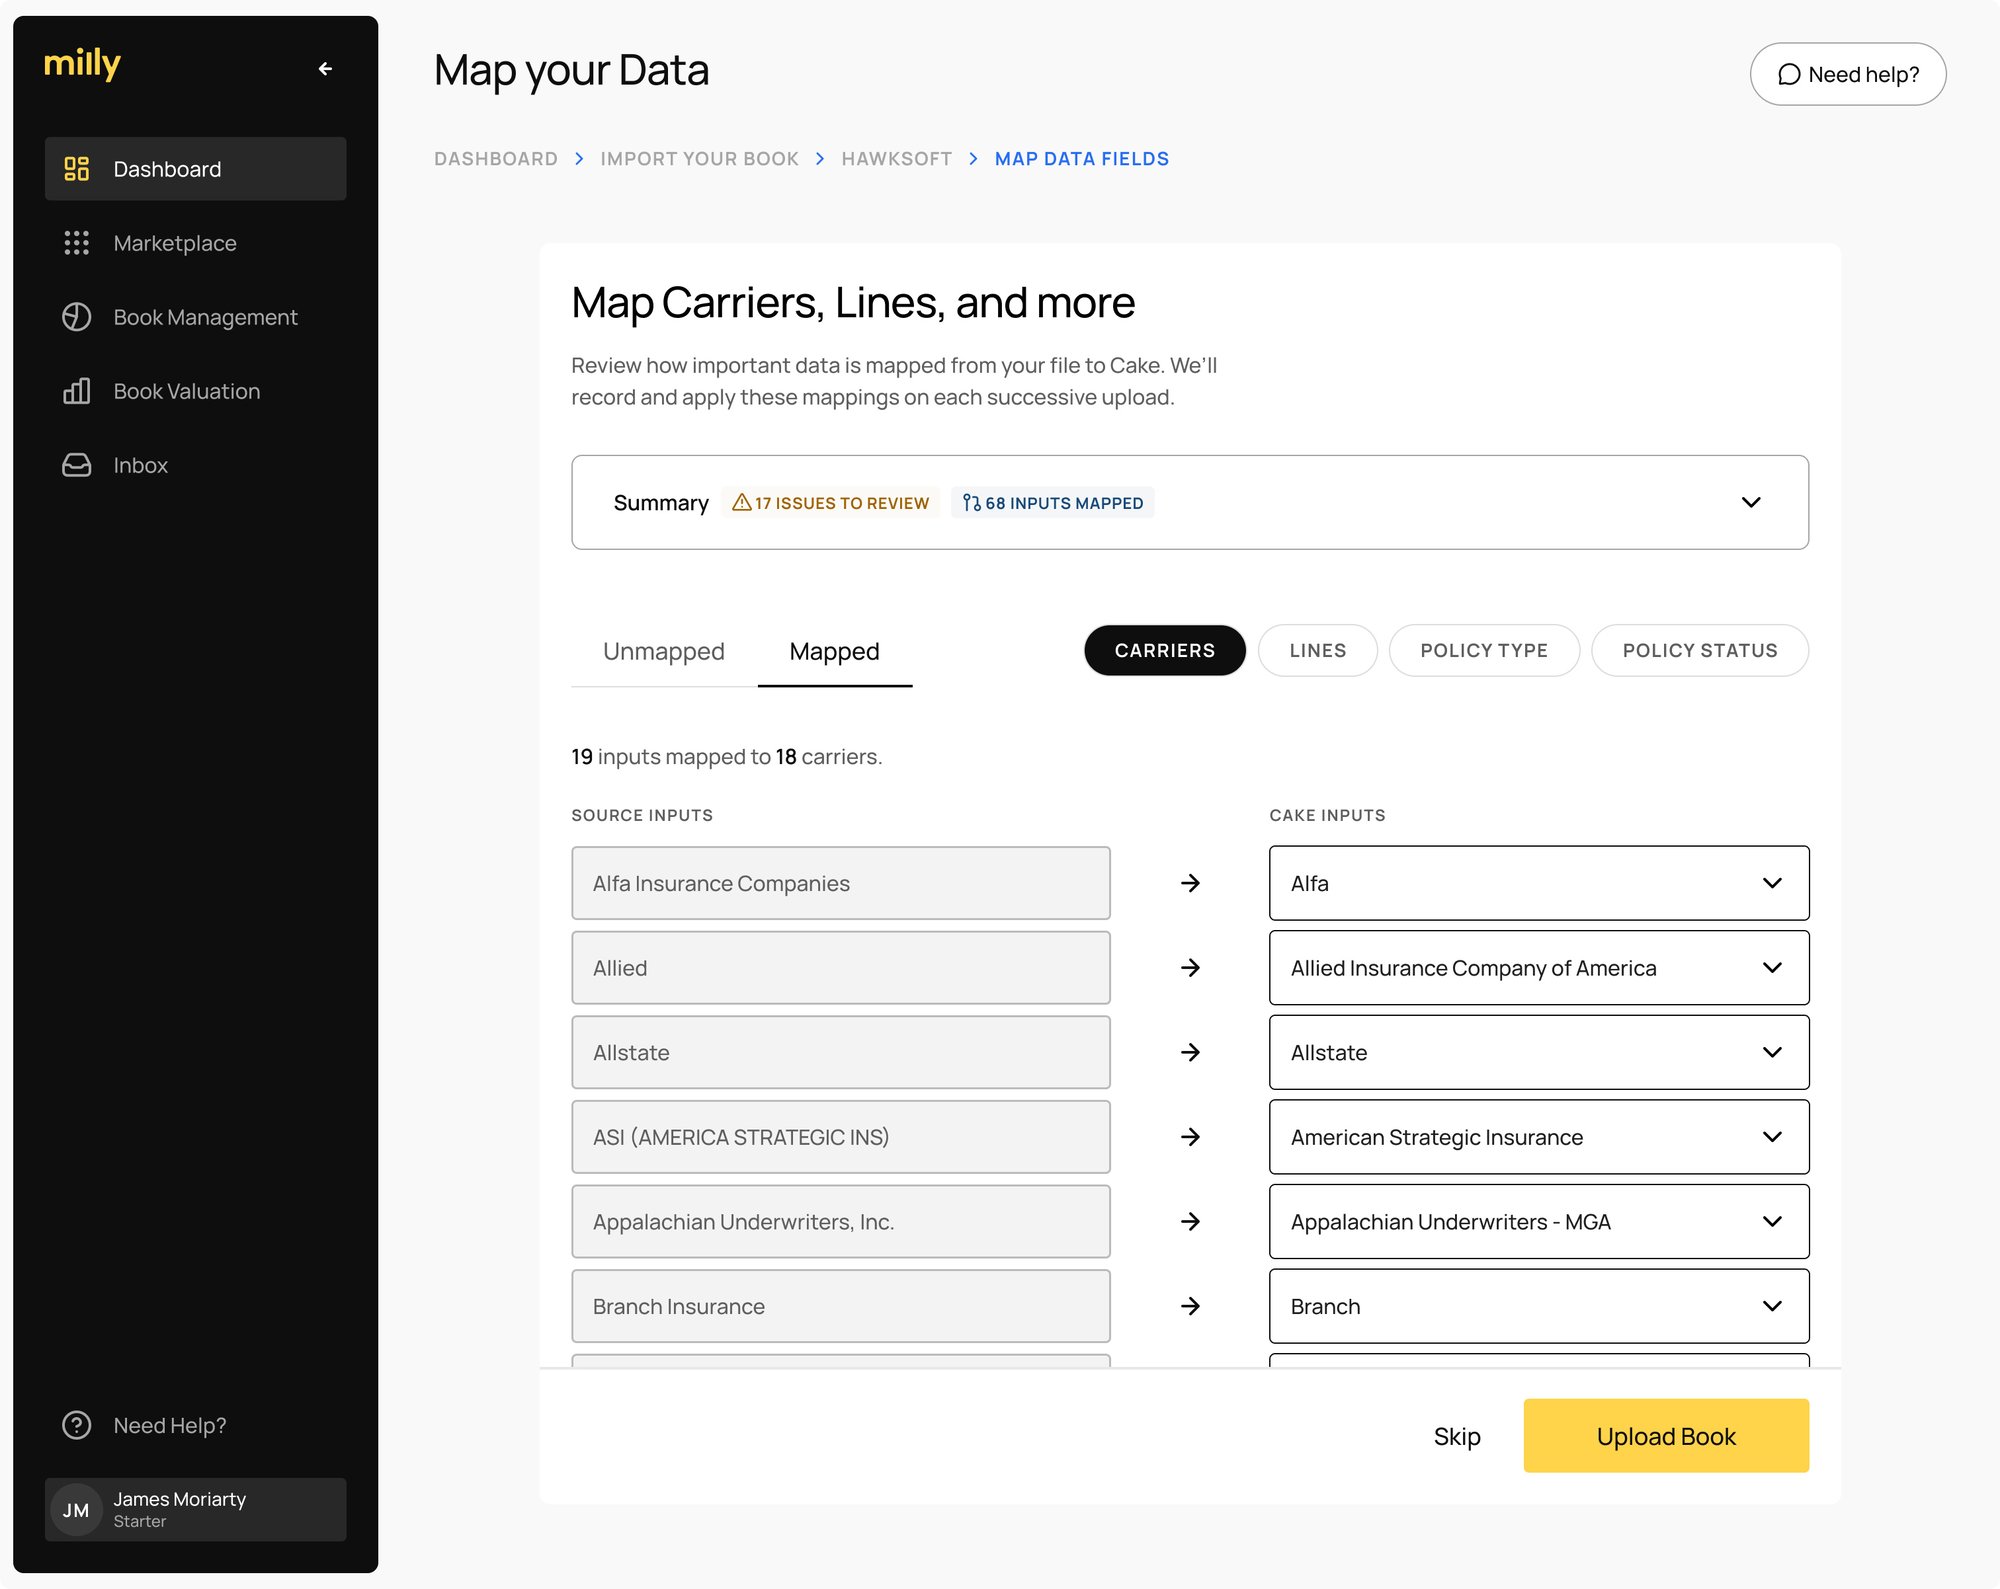Click the milly logo

(x=83, y=63)
